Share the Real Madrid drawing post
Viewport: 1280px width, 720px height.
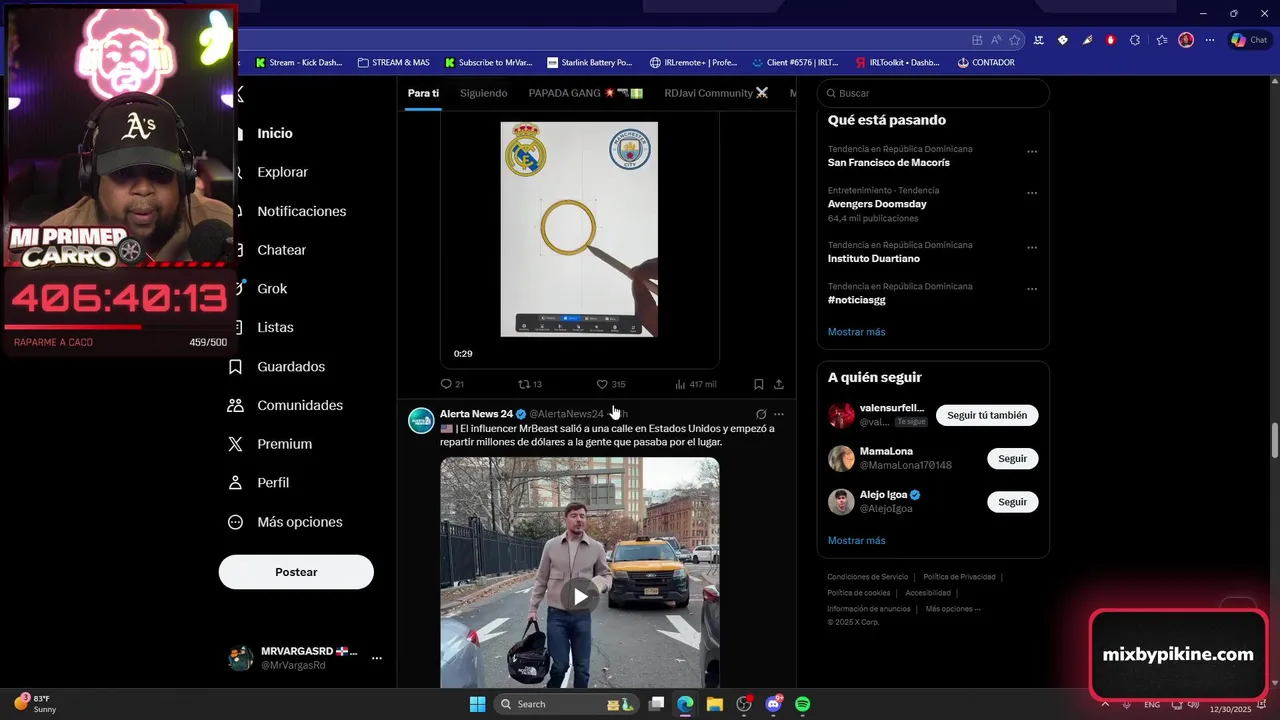point(779,384)
